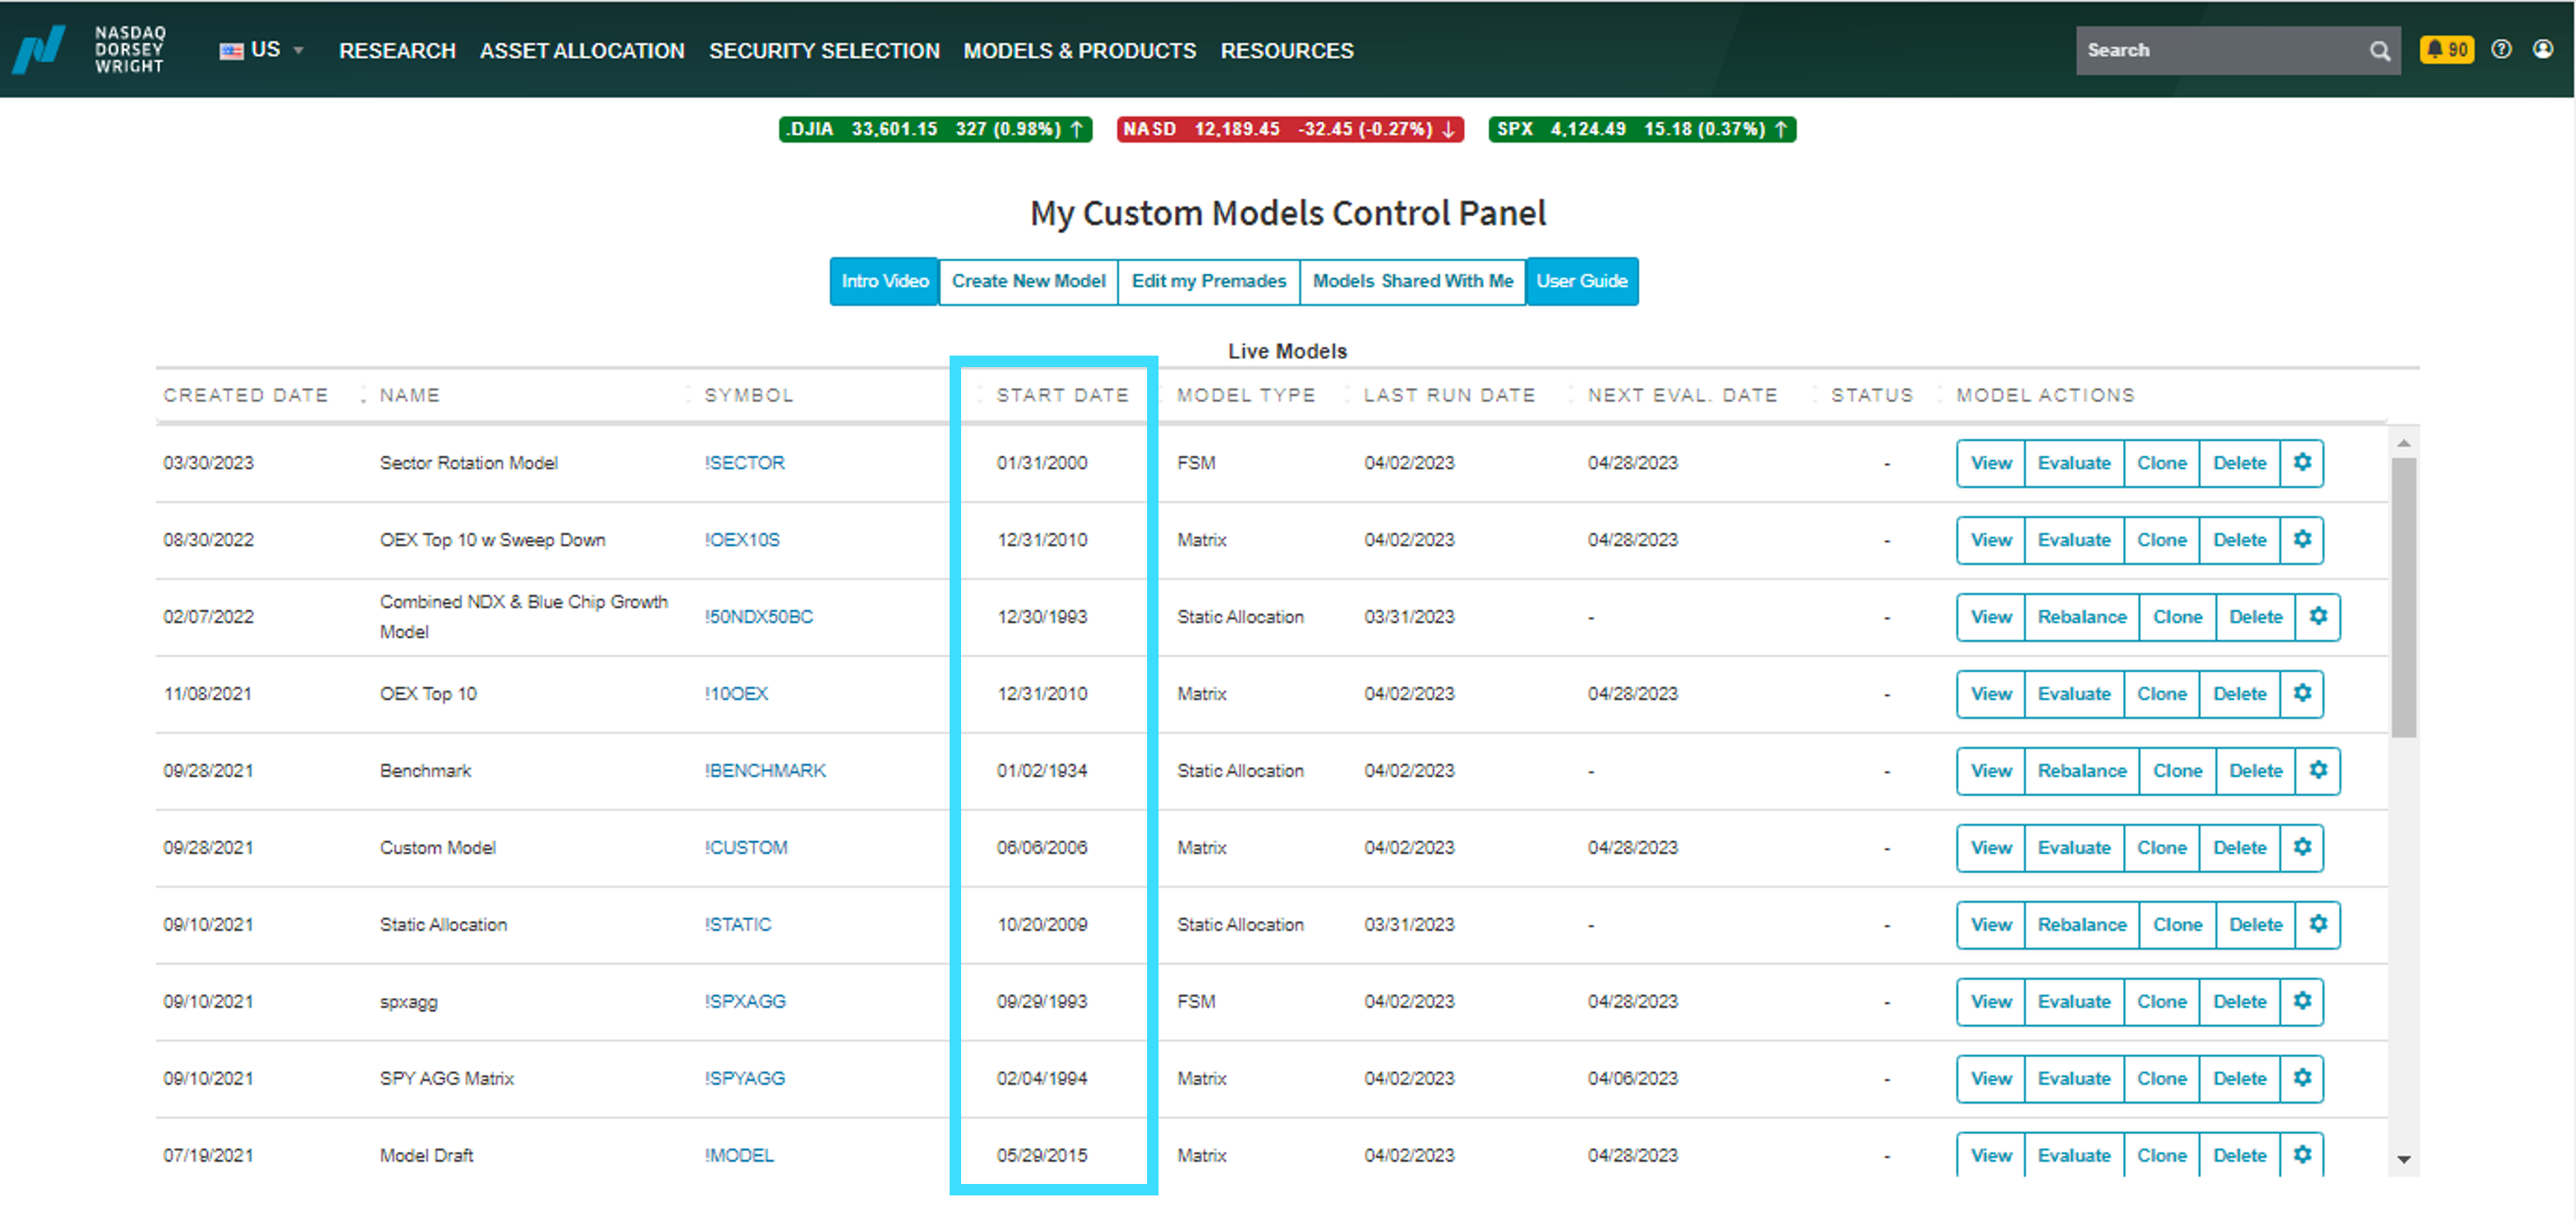Image resolution: width=2576 pixels, height=1220 pixels.
Task: Sort by Created Date column header
Action: coord(246,395)
